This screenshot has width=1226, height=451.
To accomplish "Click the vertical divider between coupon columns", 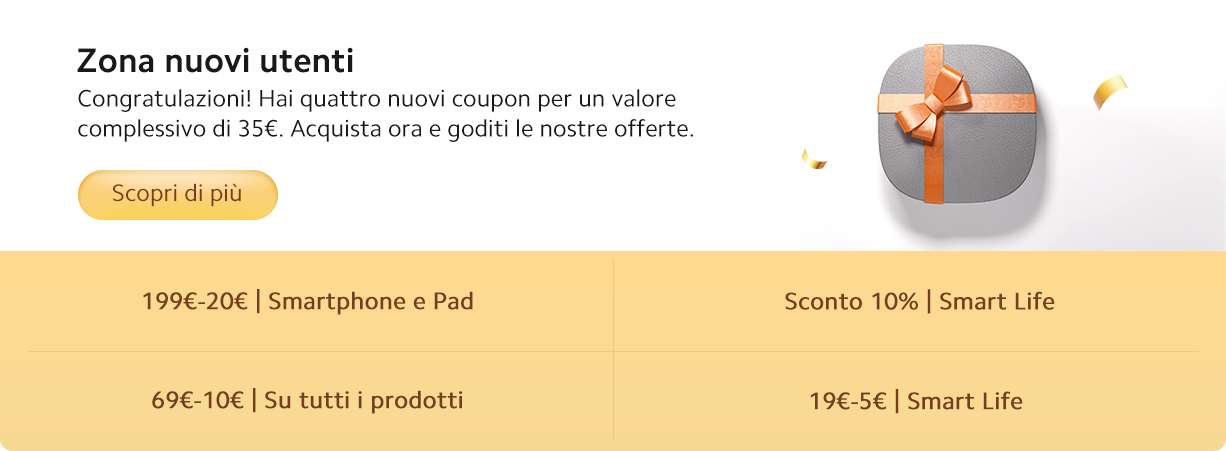I will [x=613, y=350].
